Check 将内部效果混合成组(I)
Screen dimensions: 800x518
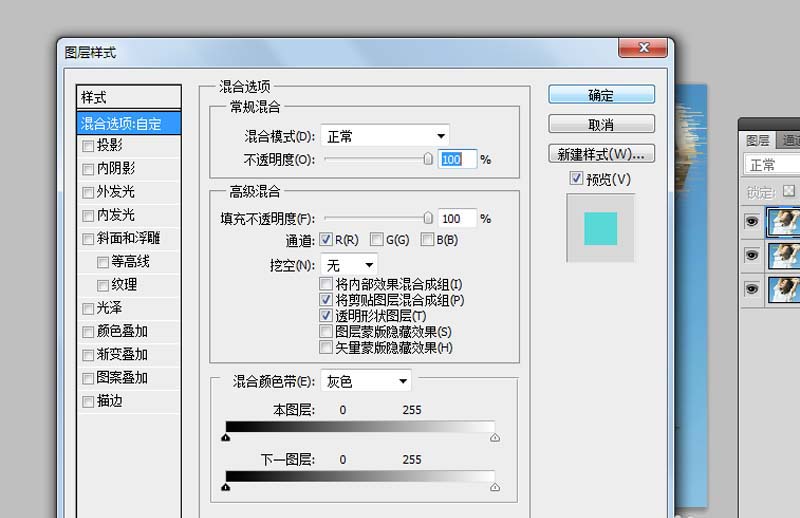click(x=326, y=284)
